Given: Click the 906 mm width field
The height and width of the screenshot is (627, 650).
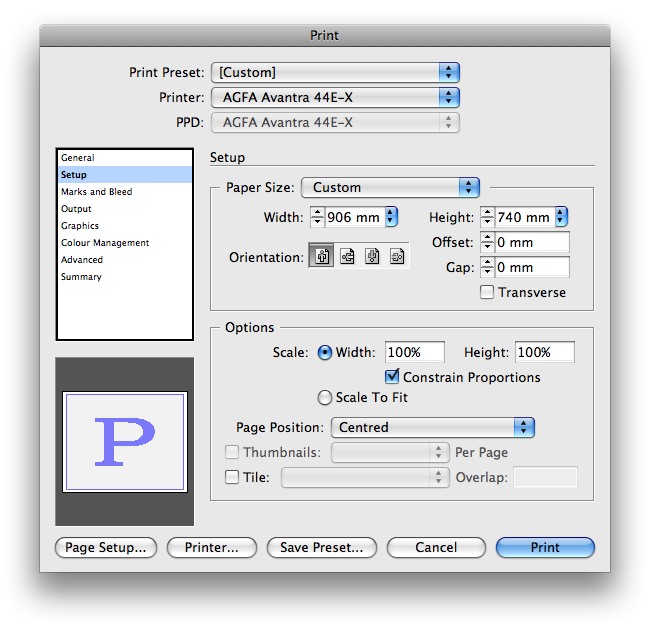Looking at the screenshot, I should [355, 217].
